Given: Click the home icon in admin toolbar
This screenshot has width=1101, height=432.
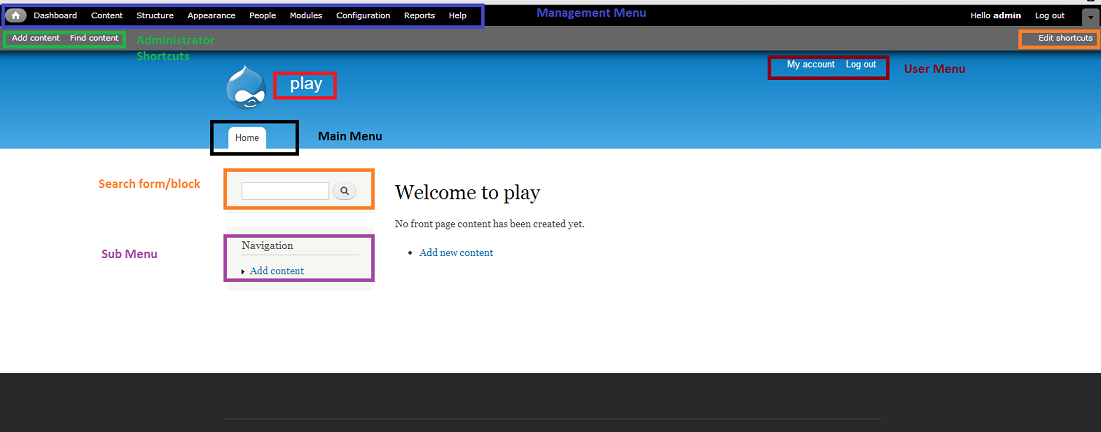Looking at the screenshot, I should tap(15, 15).
